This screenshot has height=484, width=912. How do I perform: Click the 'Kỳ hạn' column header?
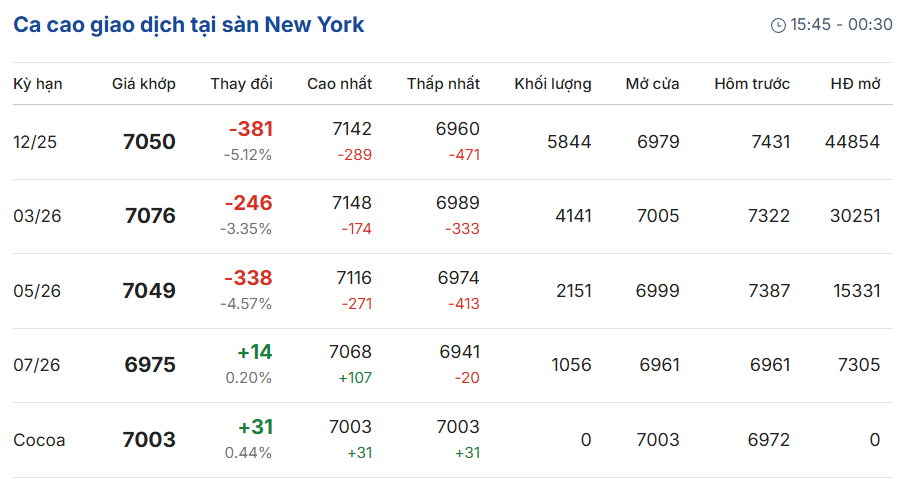pyautogui.click(x=38, y=84)
